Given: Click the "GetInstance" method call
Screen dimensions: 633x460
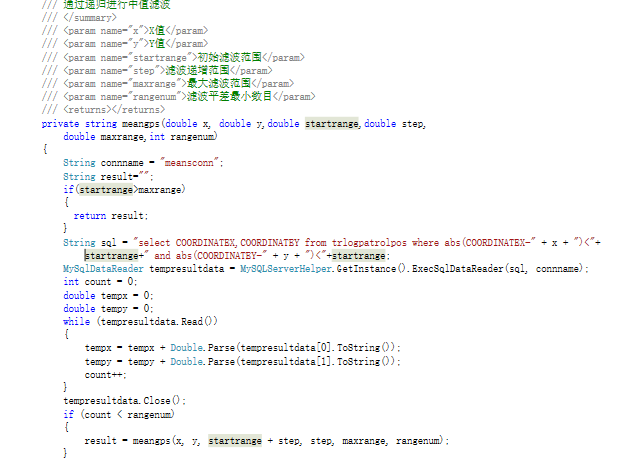Looking at the screenshot, I should [x=366, y=269].
